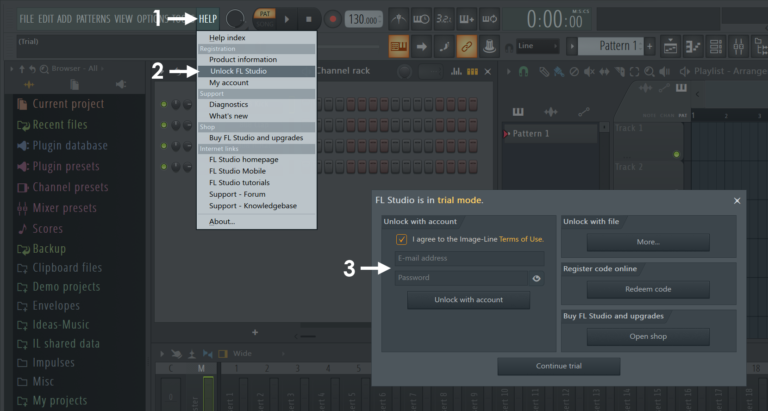Image resolution: width=768 pixels, height=411 pixels.
Task: Open the Wide mixer layout dropdown
Action: click(x=258, y=353)
